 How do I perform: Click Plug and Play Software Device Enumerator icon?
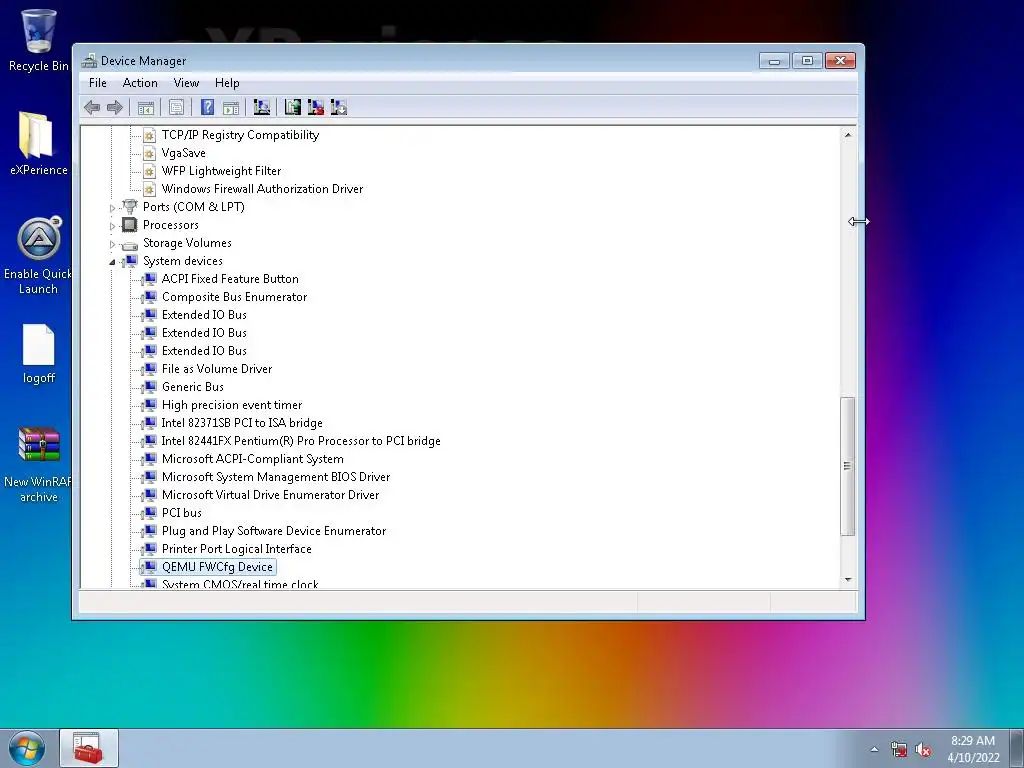(150, 531)
